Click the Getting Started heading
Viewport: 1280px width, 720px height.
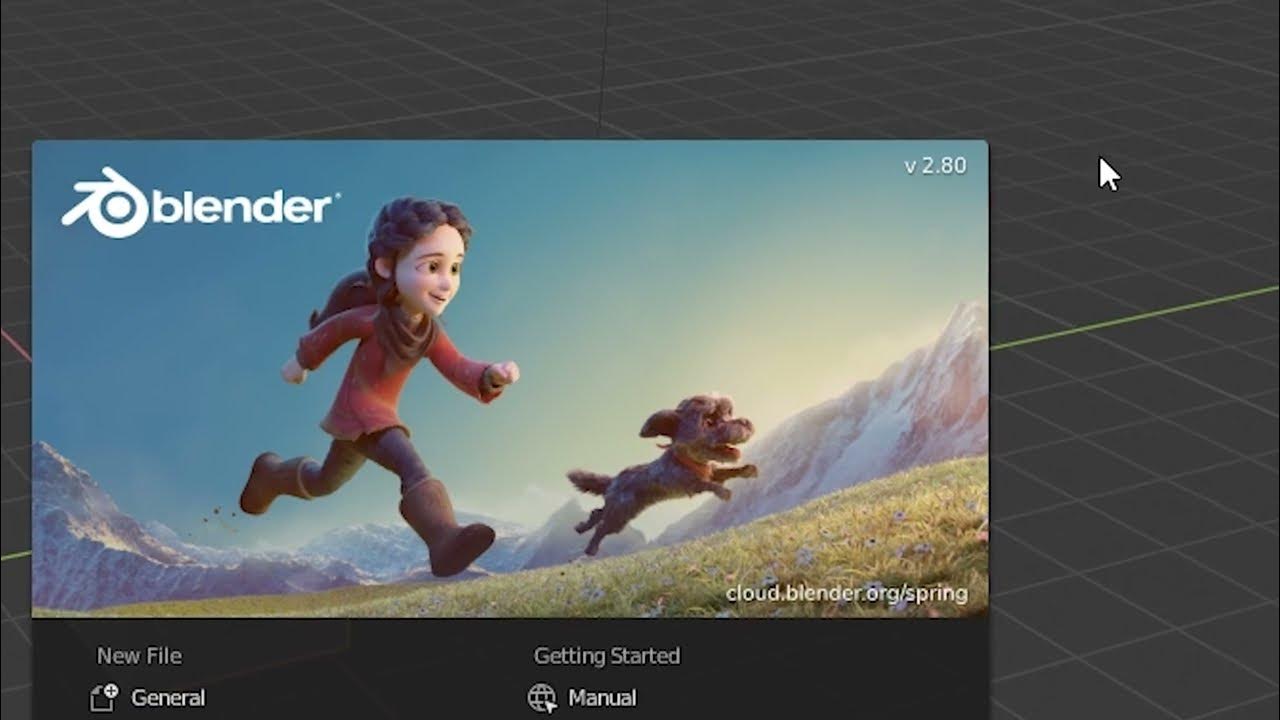[607, 656]
